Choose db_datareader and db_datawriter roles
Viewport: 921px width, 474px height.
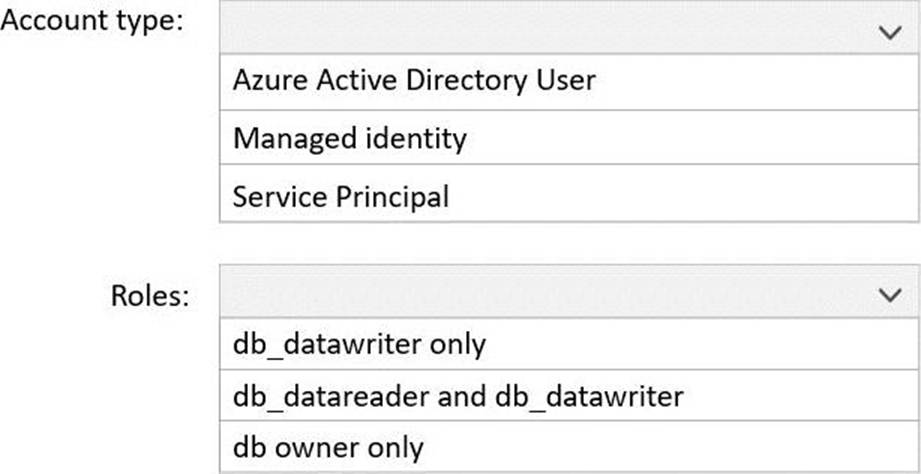[x=458, y=396]
